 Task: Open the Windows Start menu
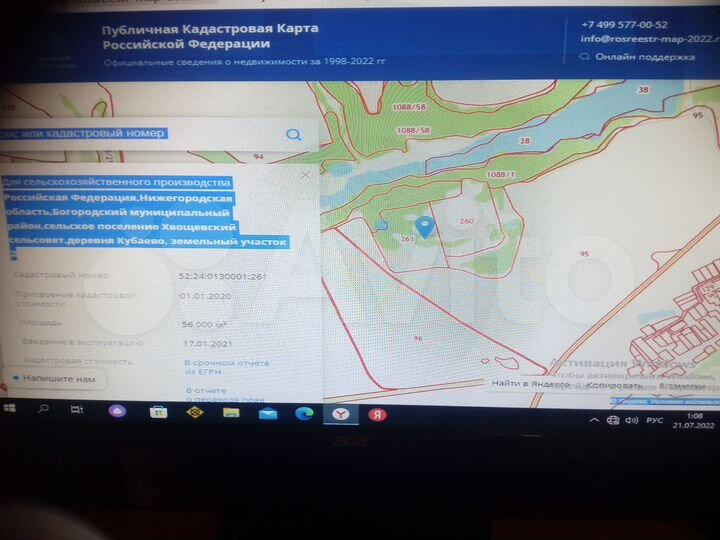click(10, 408)
